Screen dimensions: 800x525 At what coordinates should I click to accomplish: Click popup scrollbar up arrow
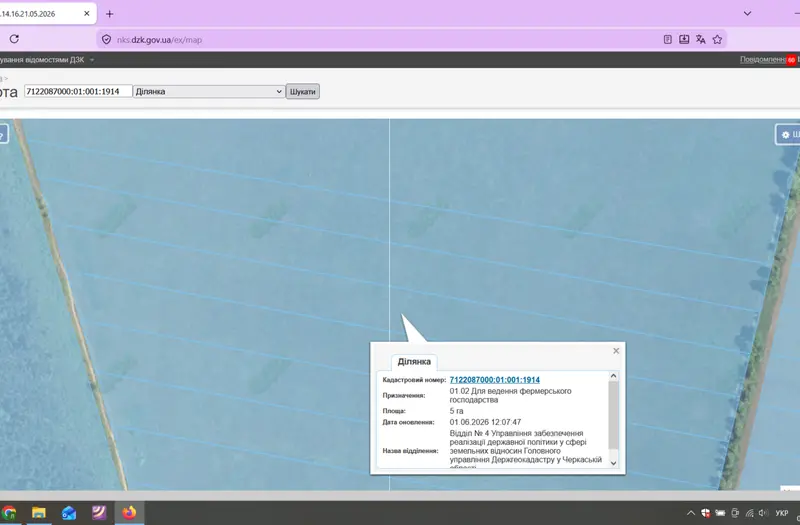(613, 376)
